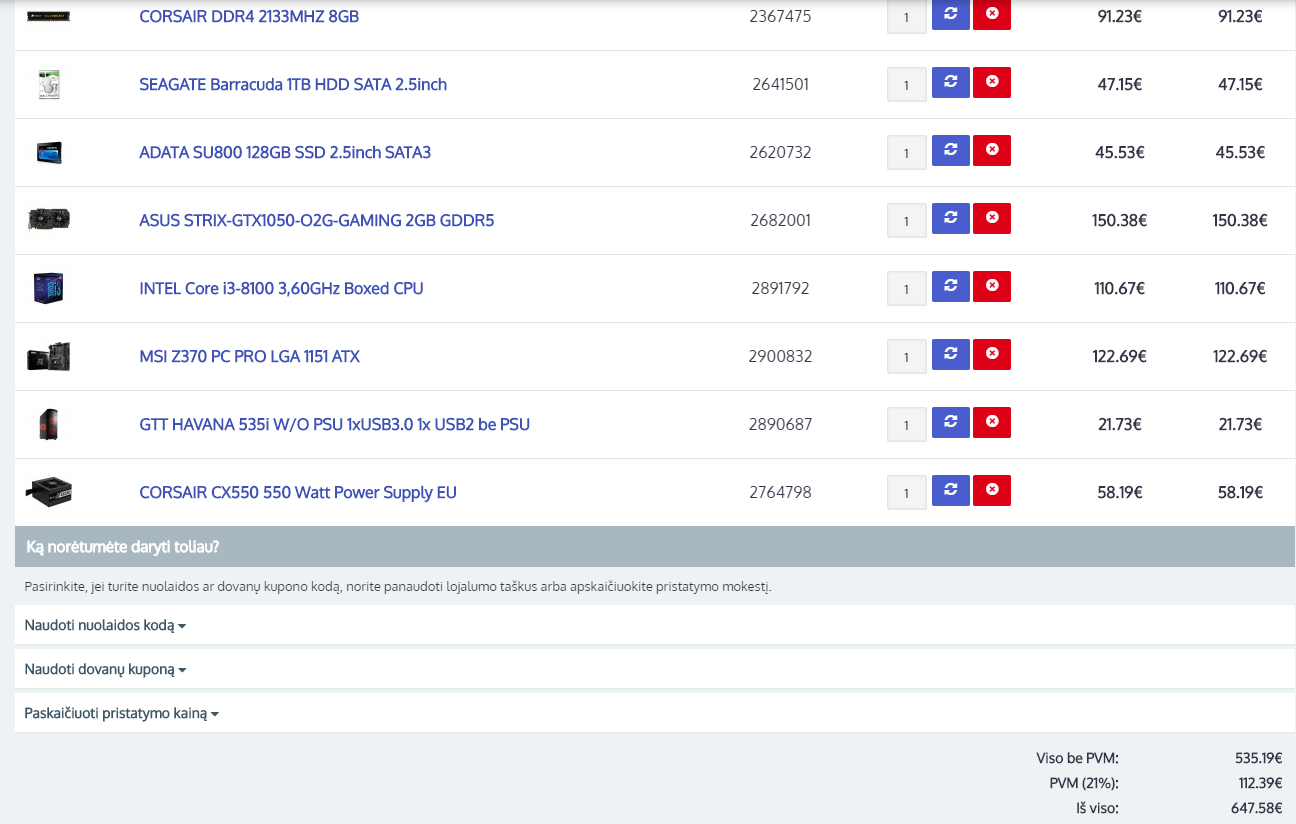Viewport: 1296px width, 824px height.
Task: Click quantity field for SEAGATE Barracuda
Action: coord(907,85)
